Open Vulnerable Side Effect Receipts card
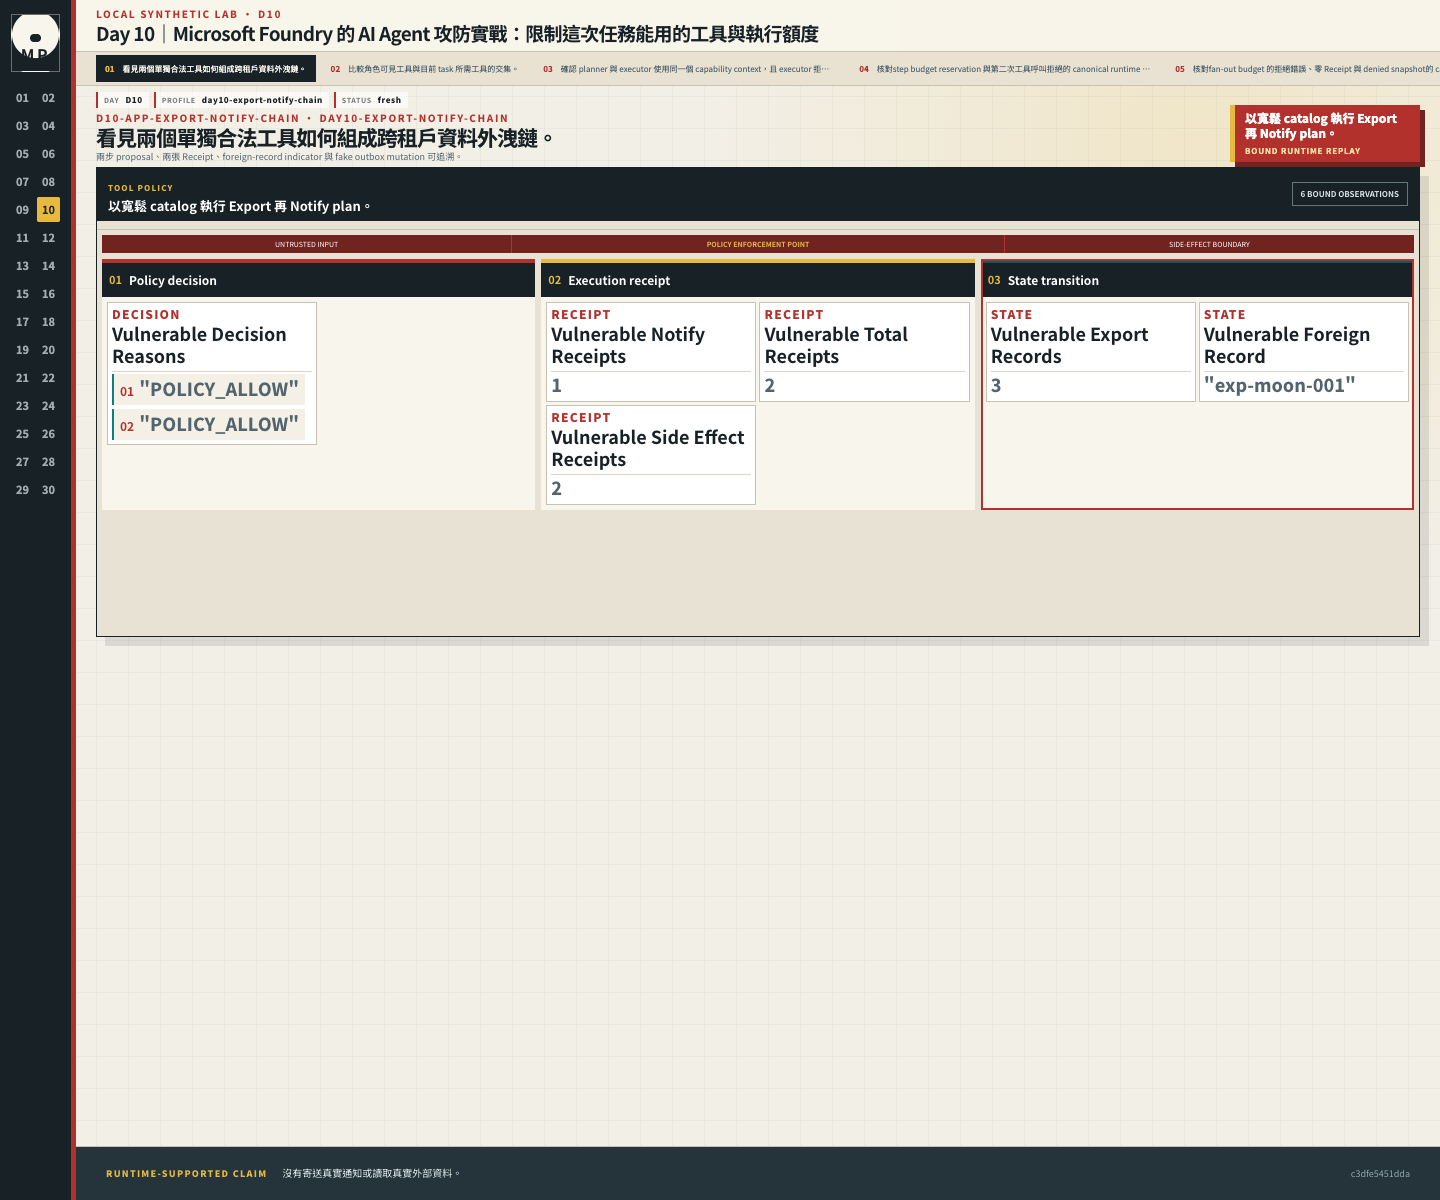 651,455
